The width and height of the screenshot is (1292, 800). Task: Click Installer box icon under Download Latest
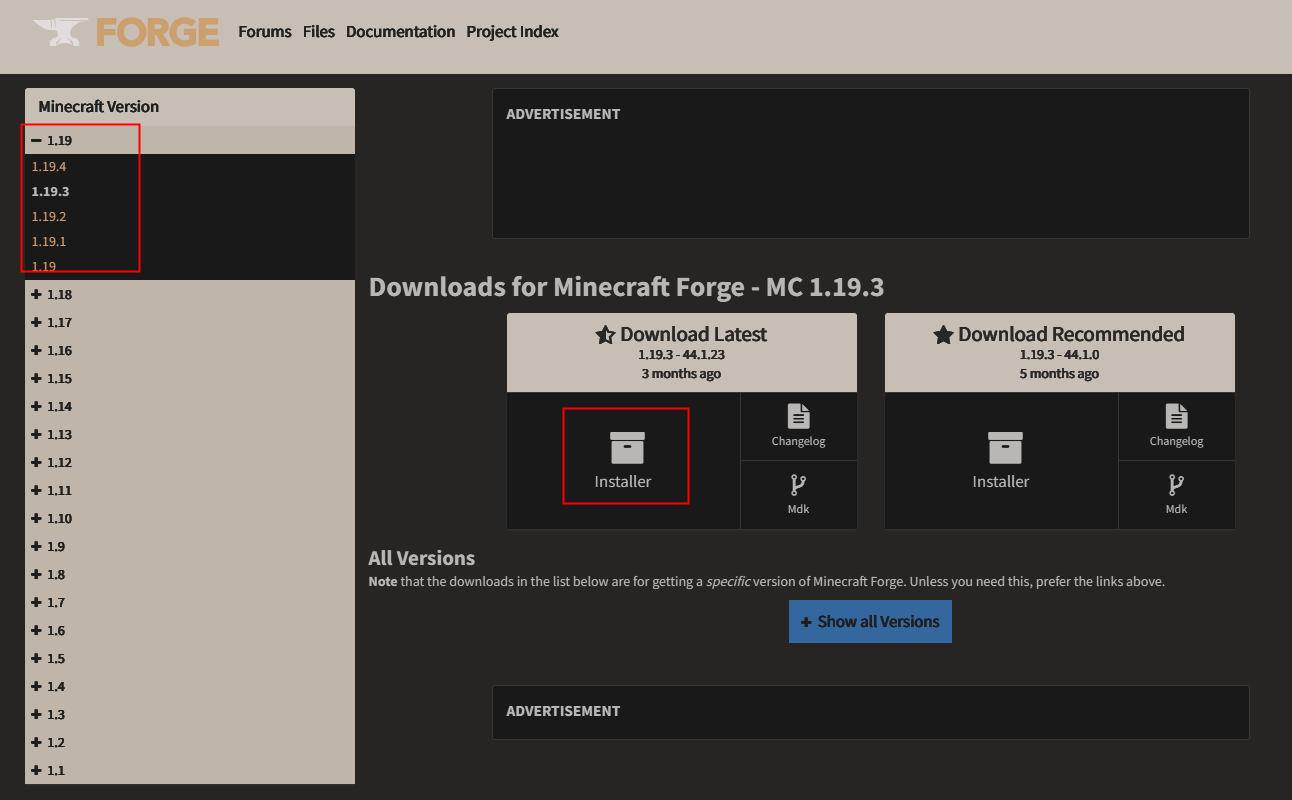point(627,448)
